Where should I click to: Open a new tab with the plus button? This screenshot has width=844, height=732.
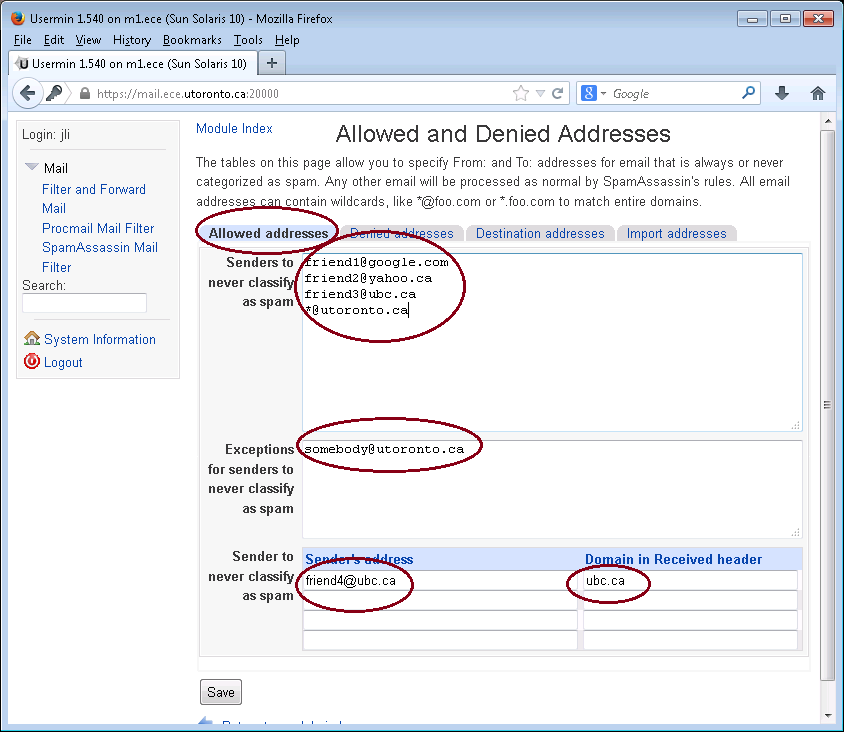click(x=272, y=63)
